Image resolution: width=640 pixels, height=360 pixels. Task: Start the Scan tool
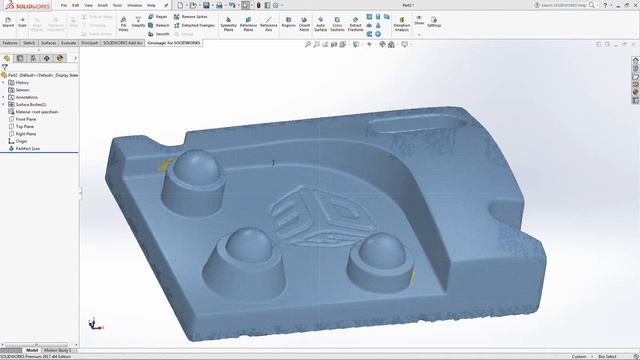tap(22, 22)
